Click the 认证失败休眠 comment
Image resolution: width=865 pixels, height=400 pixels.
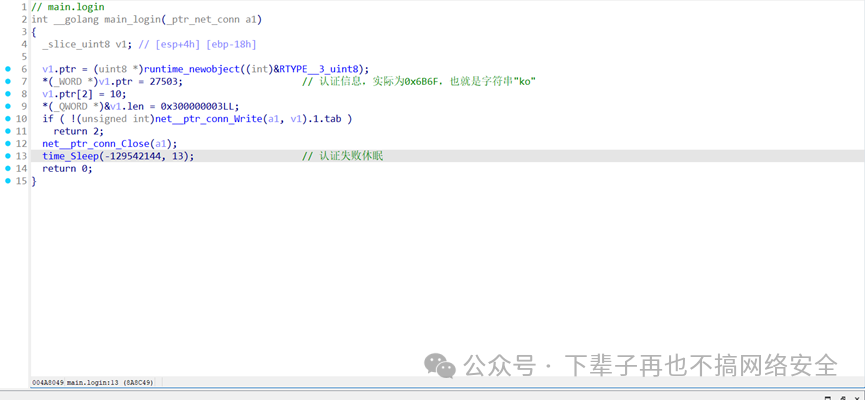pos(343,156)
